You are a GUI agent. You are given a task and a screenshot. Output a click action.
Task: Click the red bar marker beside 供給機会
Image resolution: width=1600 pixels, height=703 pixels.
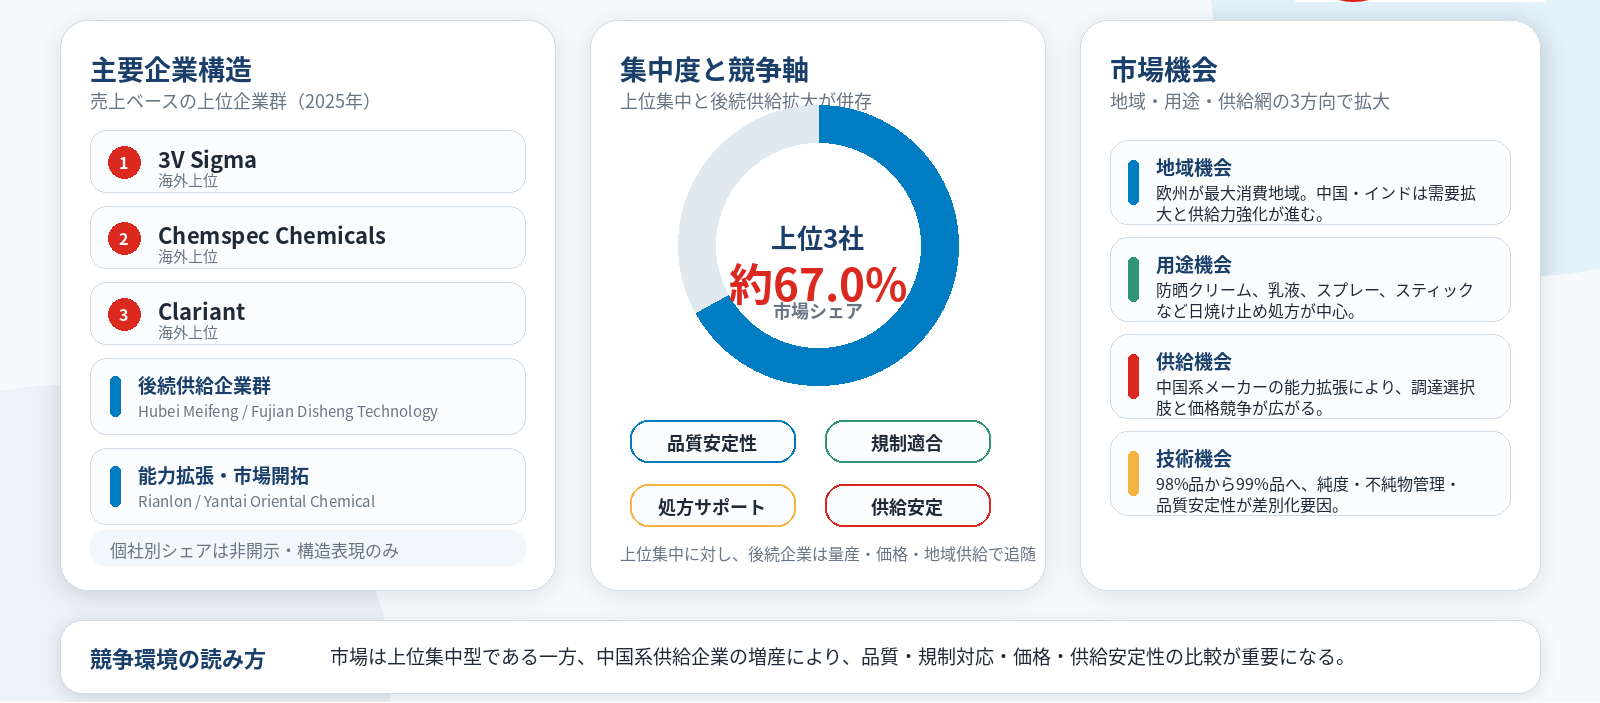[x=1133, y=377]
